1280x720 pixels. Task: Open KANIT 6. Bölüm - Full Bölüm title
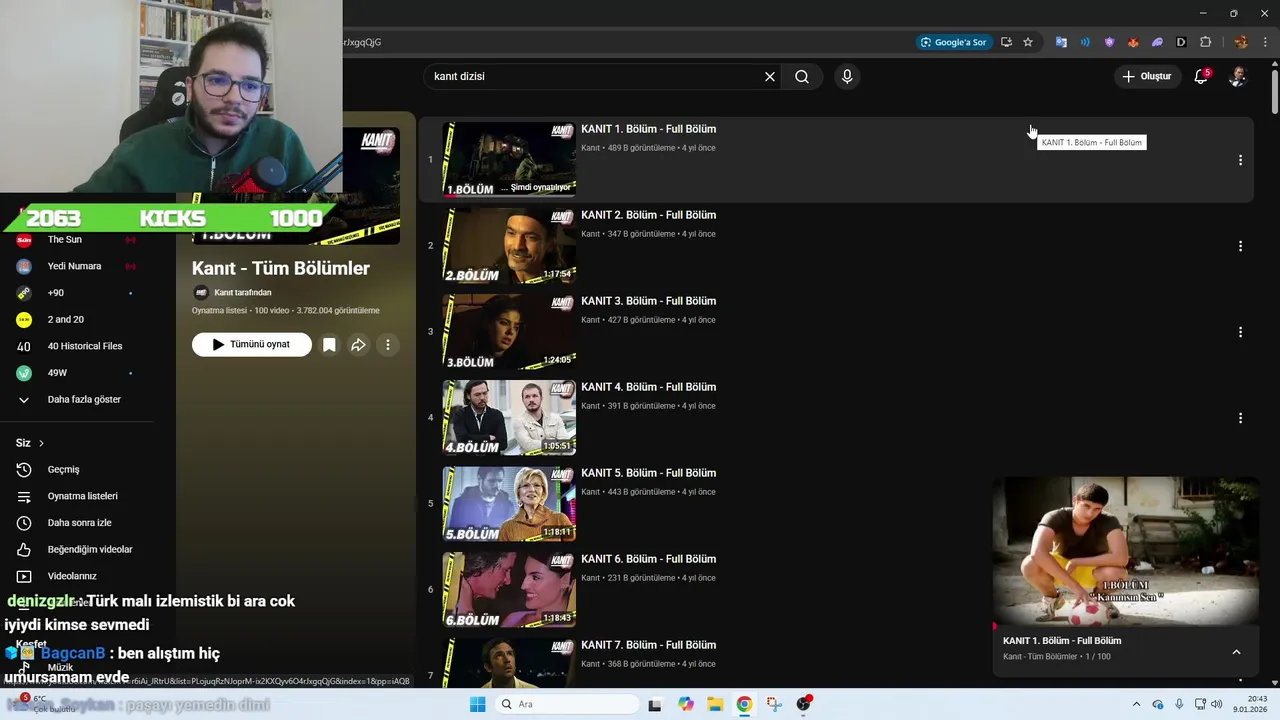coord(648,559)
